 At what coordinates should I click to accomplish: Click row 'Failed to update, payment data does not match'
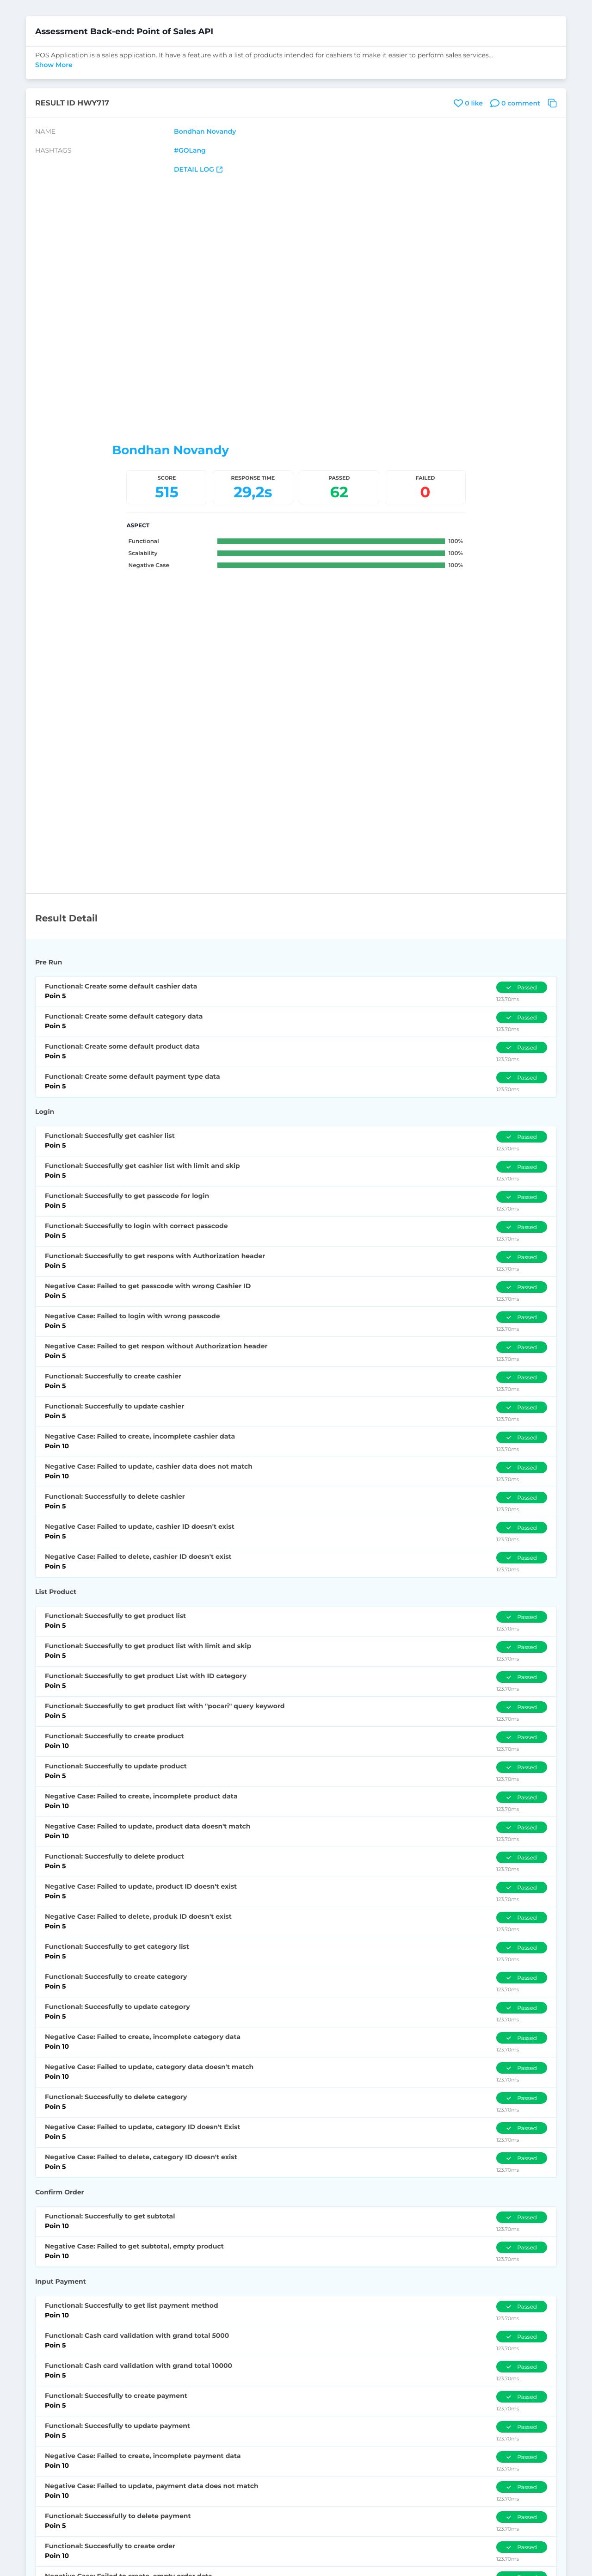[x=296, y=2490]
